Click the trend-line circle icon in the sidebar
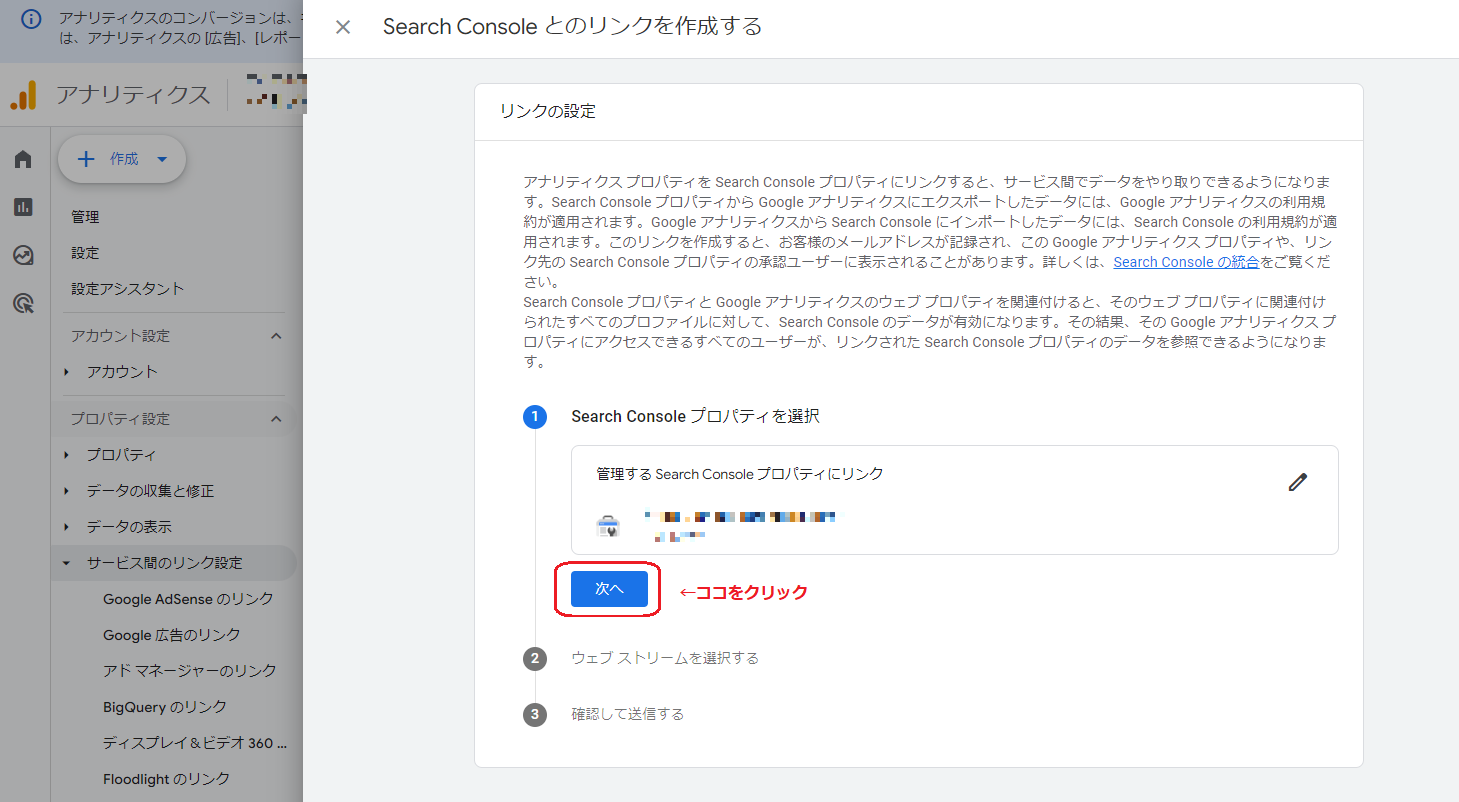This screenshot has height=802, width=1459. 23,255
